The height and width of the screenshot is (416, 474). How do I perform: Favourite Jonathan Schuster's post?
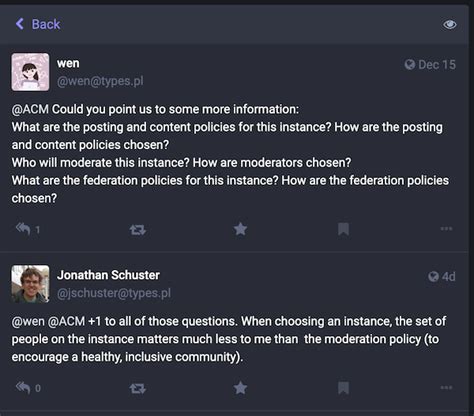(x=240, y=388)
